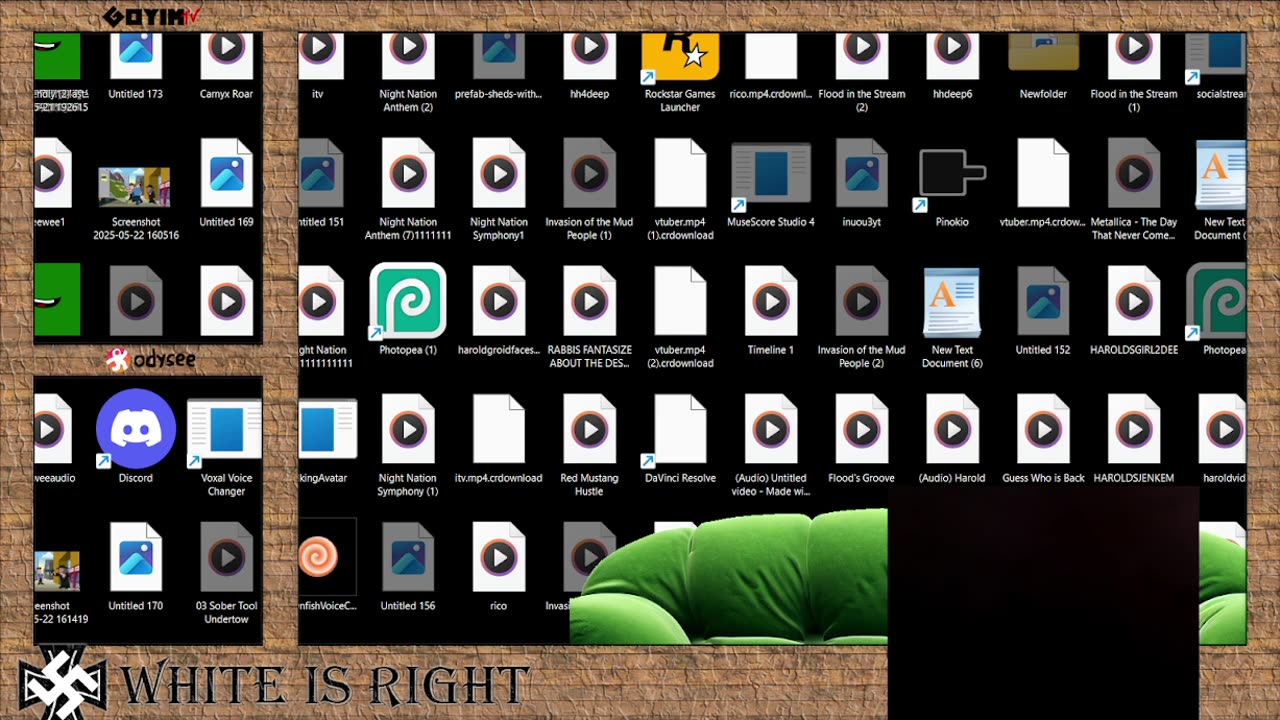Open New Text Document (6) file
This screenshot has height=720, width=1280.
coord(952,301)
